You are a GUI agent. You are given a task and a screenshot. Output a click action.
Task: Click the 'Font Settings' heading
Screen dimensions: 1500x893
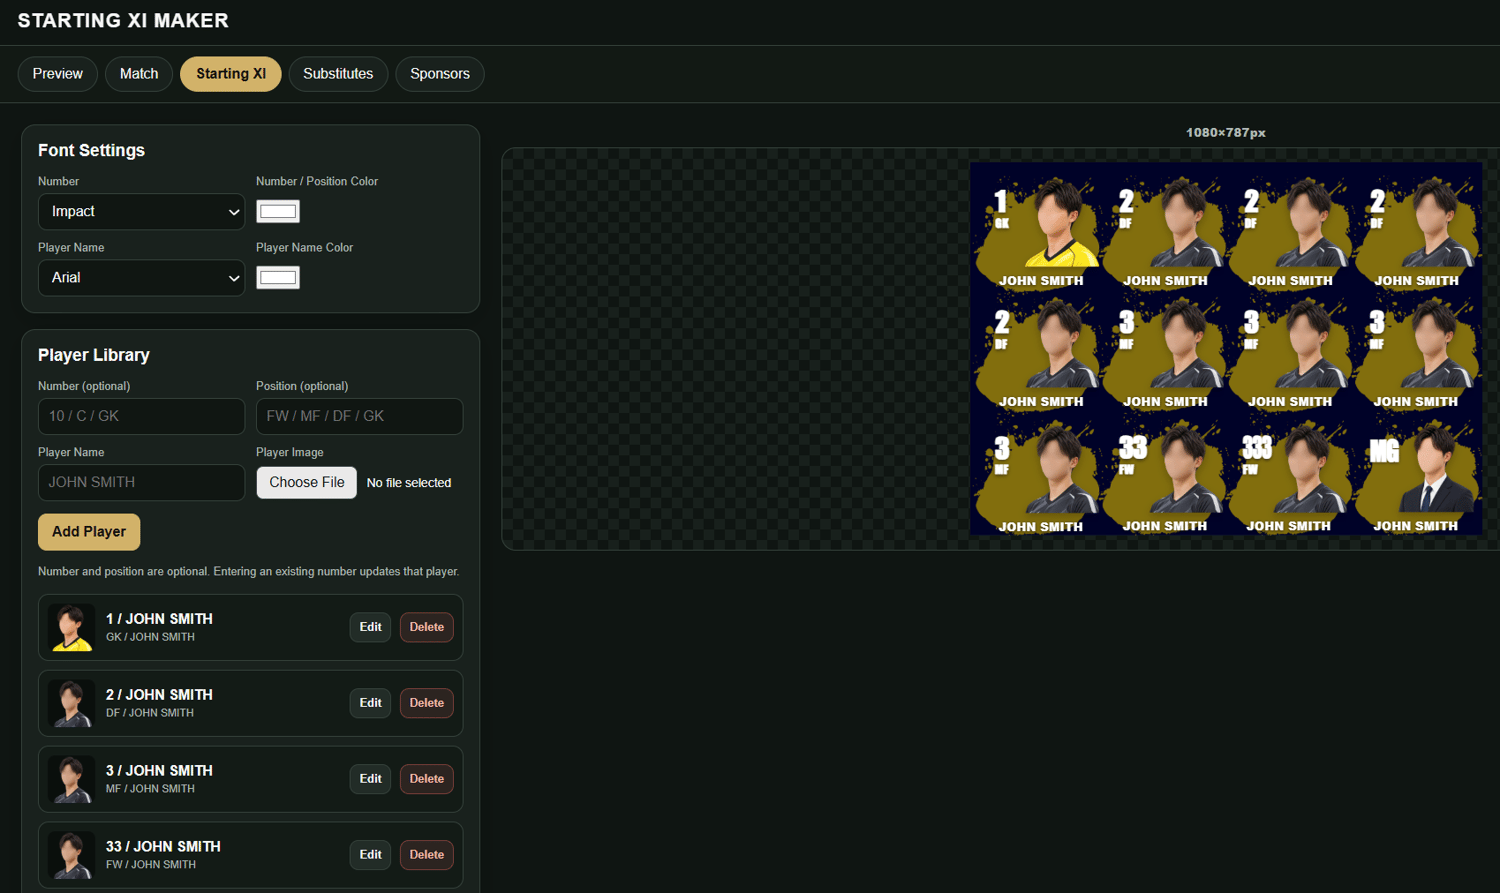(x=91, y=150)
